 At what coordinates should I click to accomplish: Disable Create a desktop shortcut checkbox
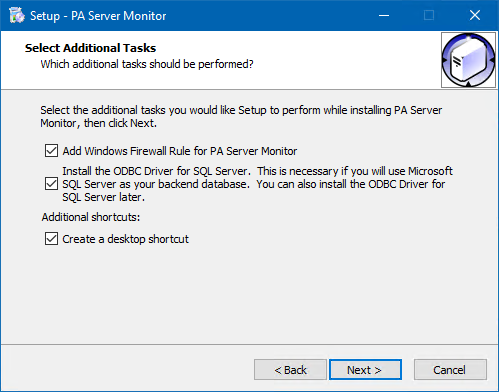tap(51, 239)
